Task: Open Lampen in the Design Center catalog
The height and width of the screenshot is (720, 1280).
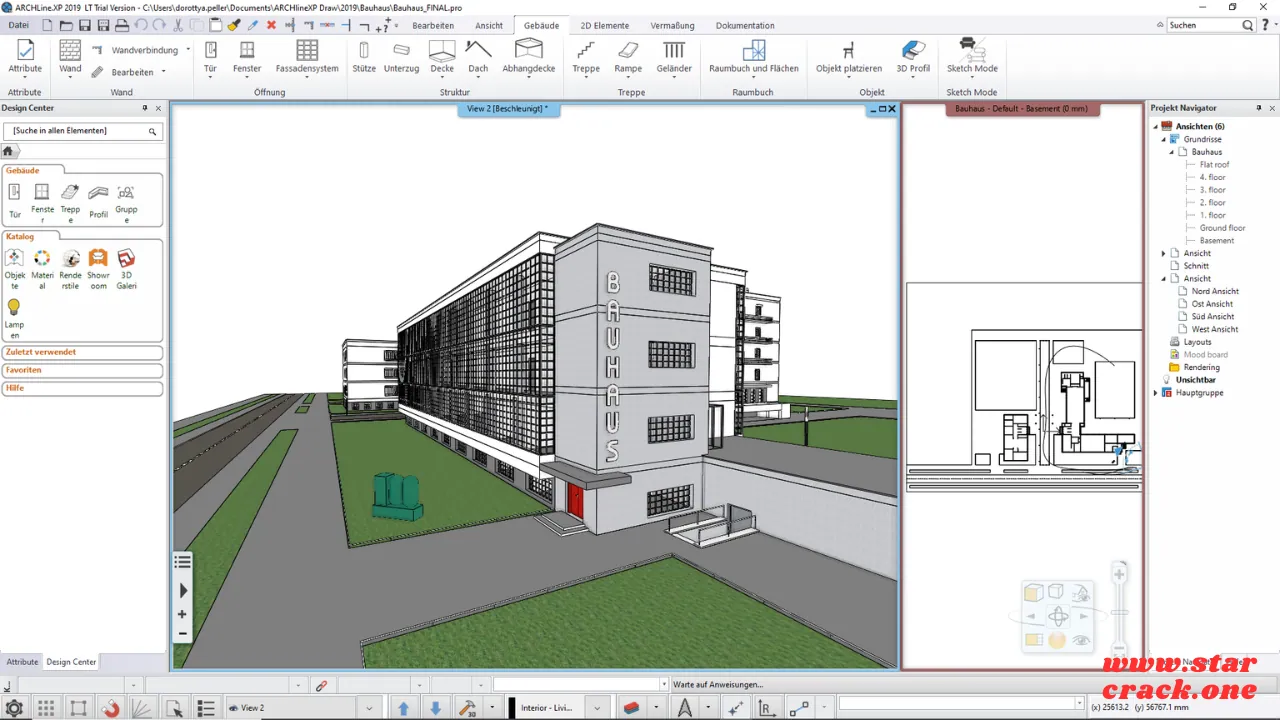Action: pos(14,318)
